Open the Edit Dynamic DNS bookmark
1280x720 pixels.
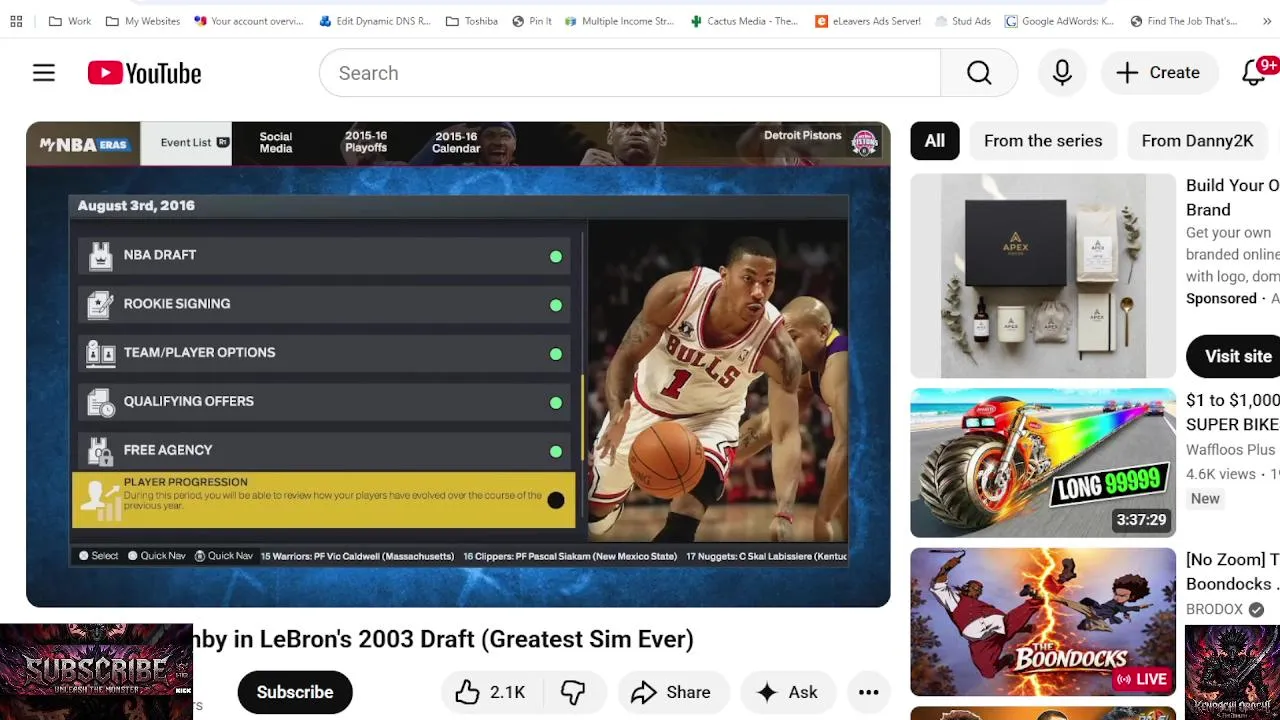coord(376,21)
